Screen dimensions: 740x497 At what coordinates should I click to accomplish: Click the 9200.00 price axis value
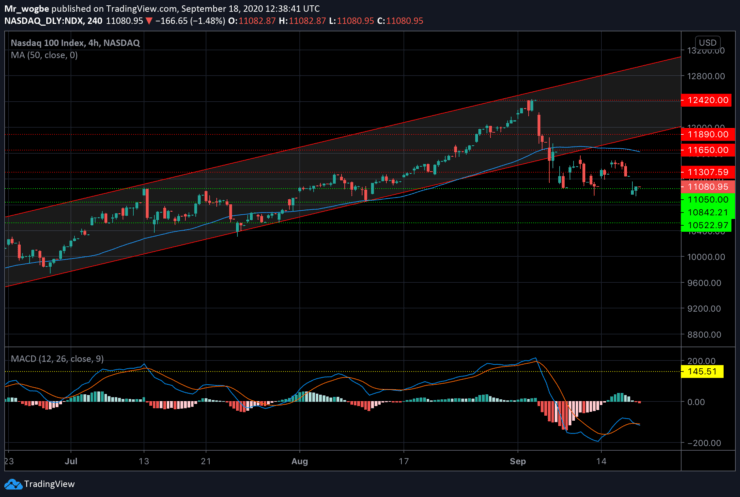coord(704,309)
